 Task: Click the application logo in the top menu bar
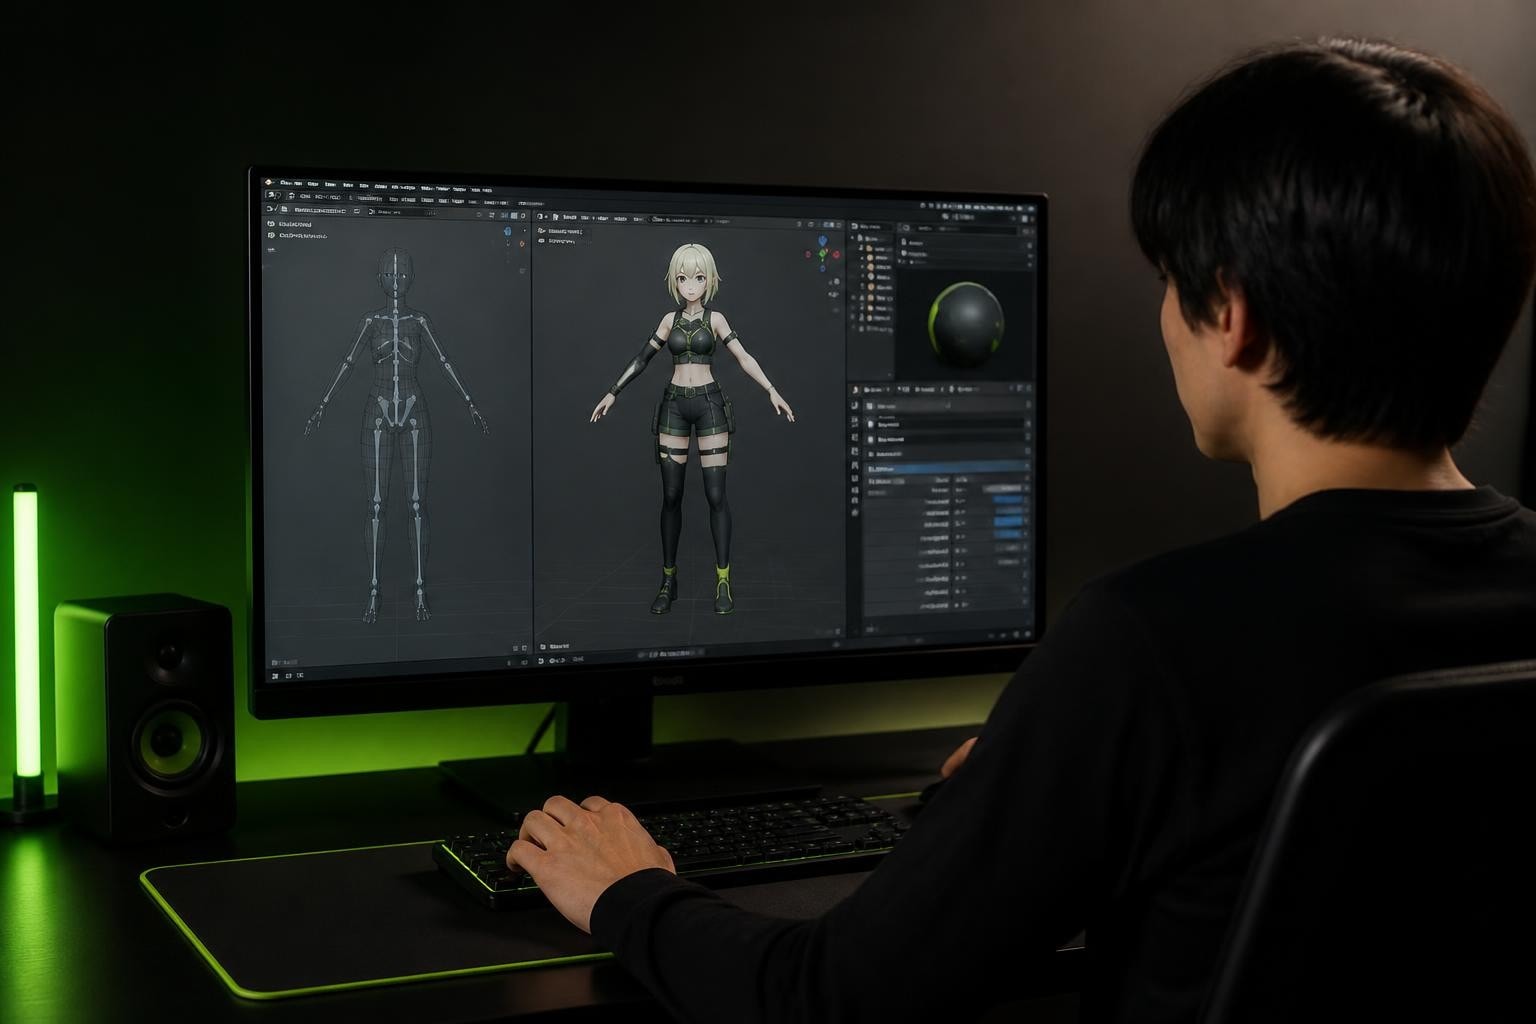269,183
